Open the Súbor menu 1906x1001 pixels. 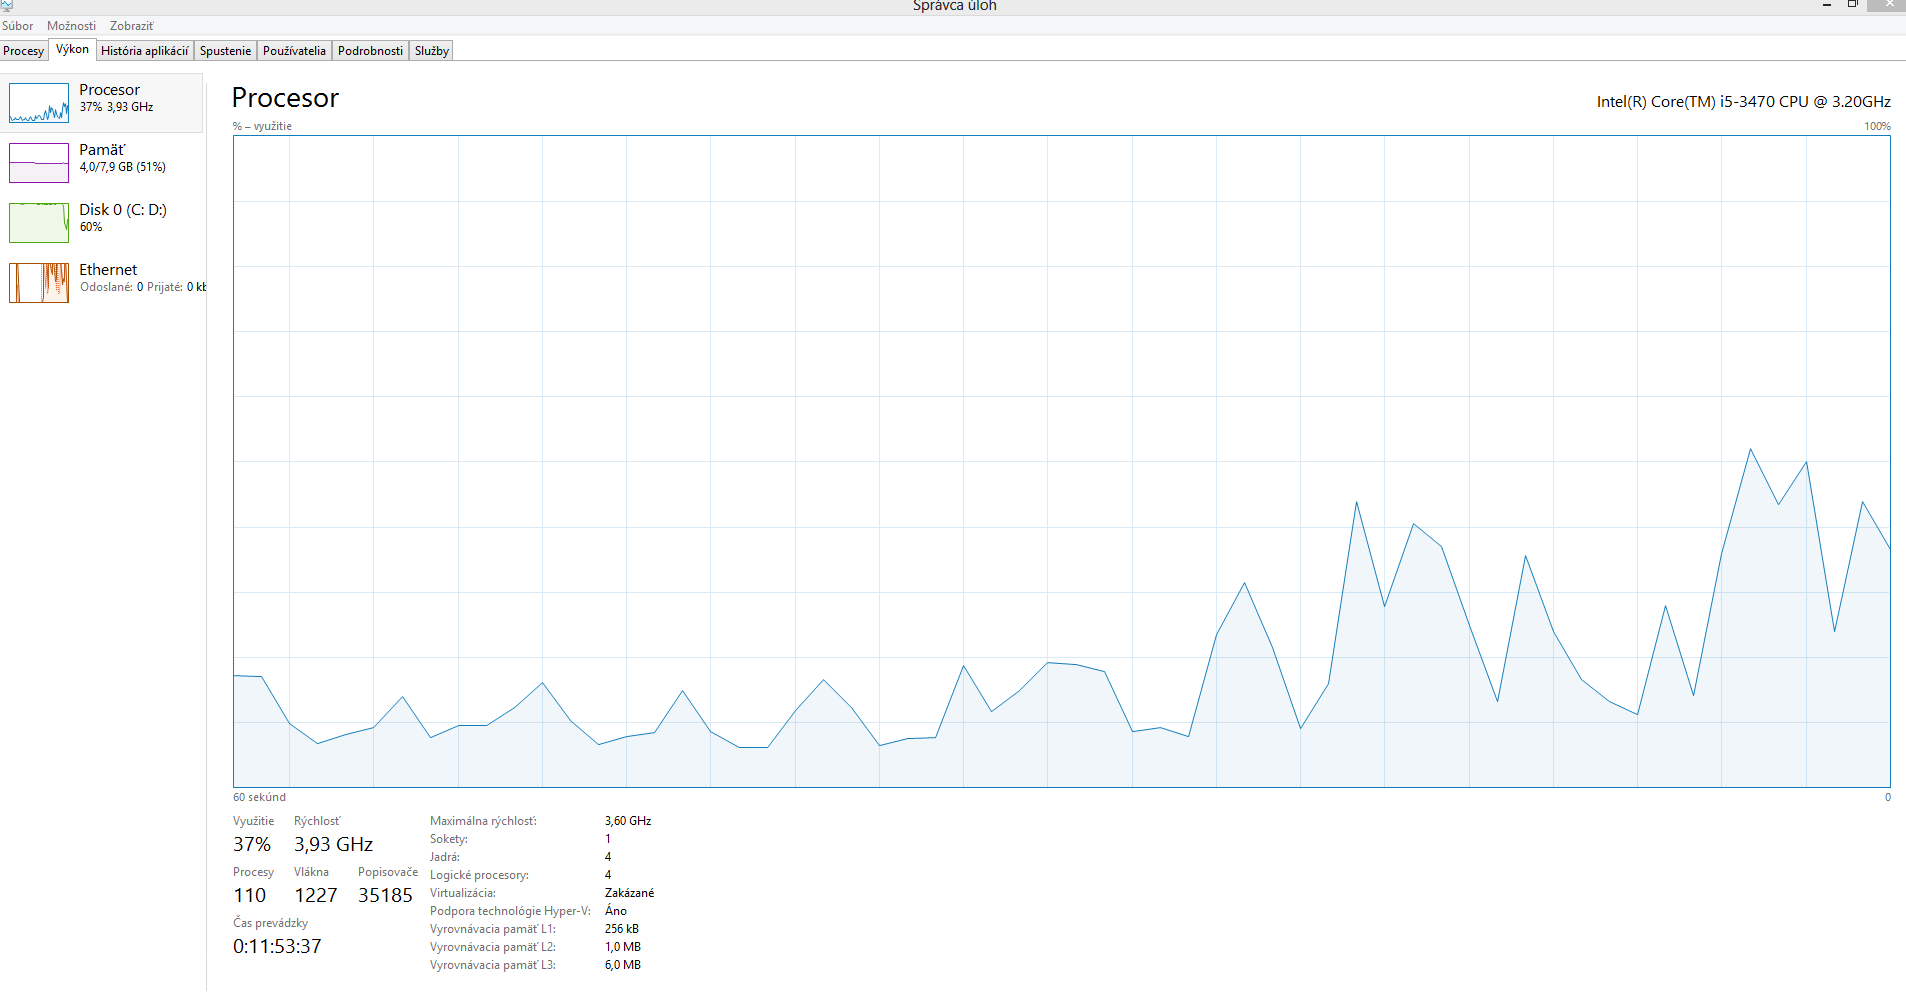tap(17, 26)
